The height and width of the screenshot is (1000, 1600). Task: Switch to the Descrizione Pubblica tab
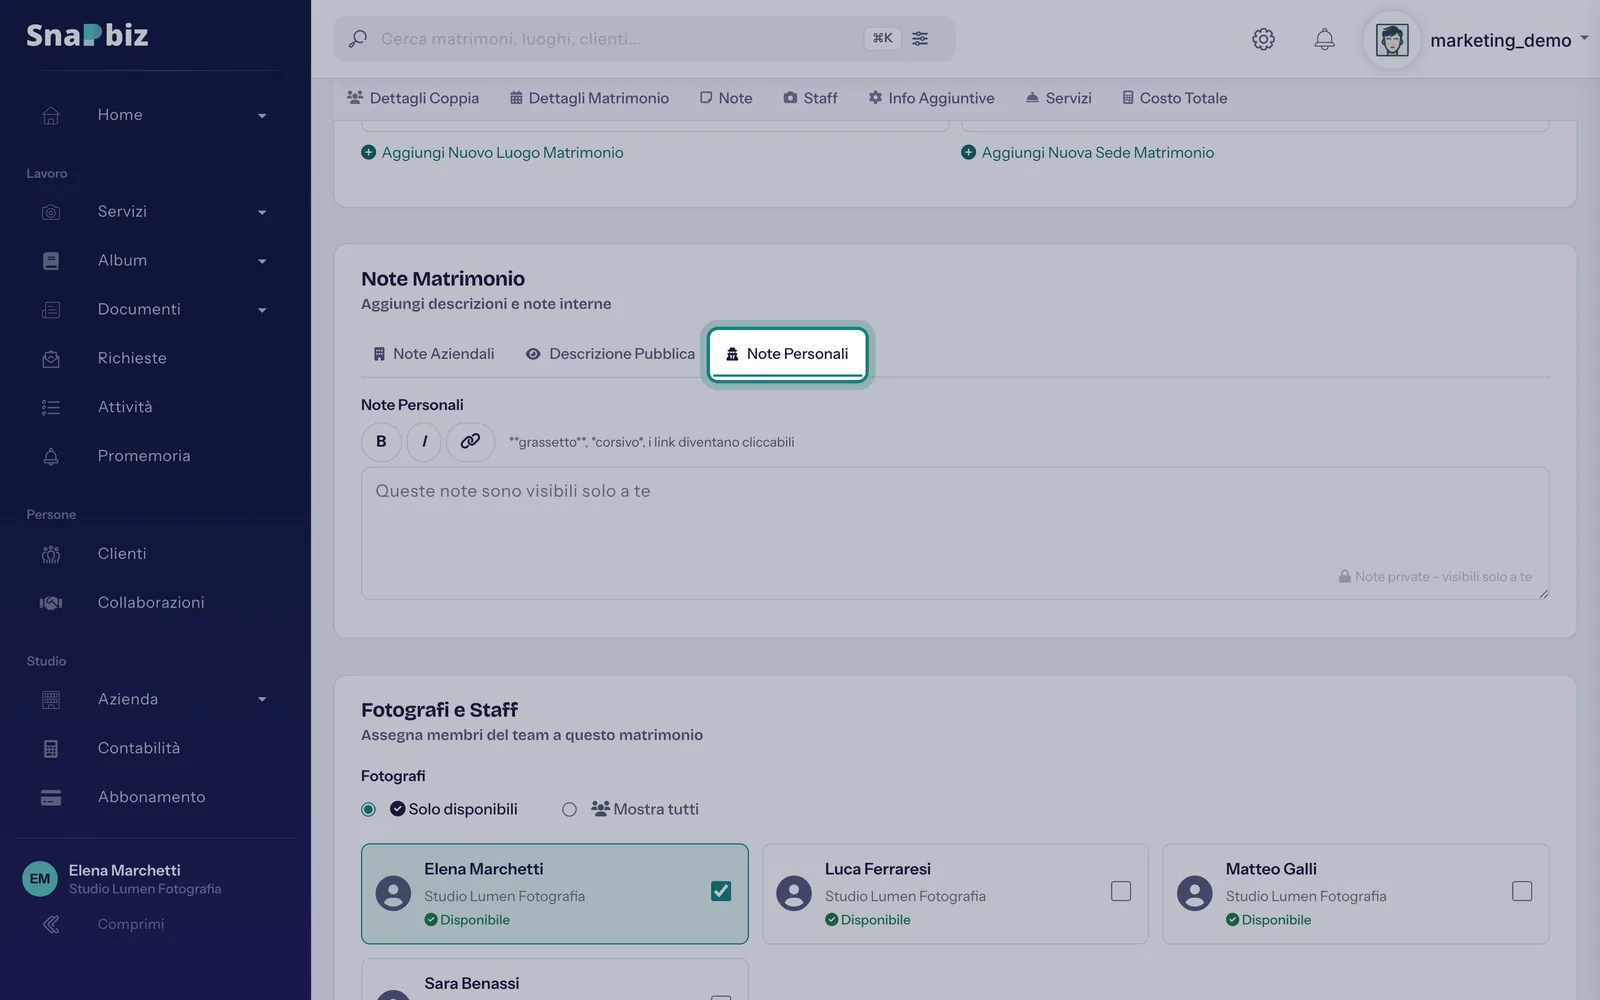tap(610, 354)
